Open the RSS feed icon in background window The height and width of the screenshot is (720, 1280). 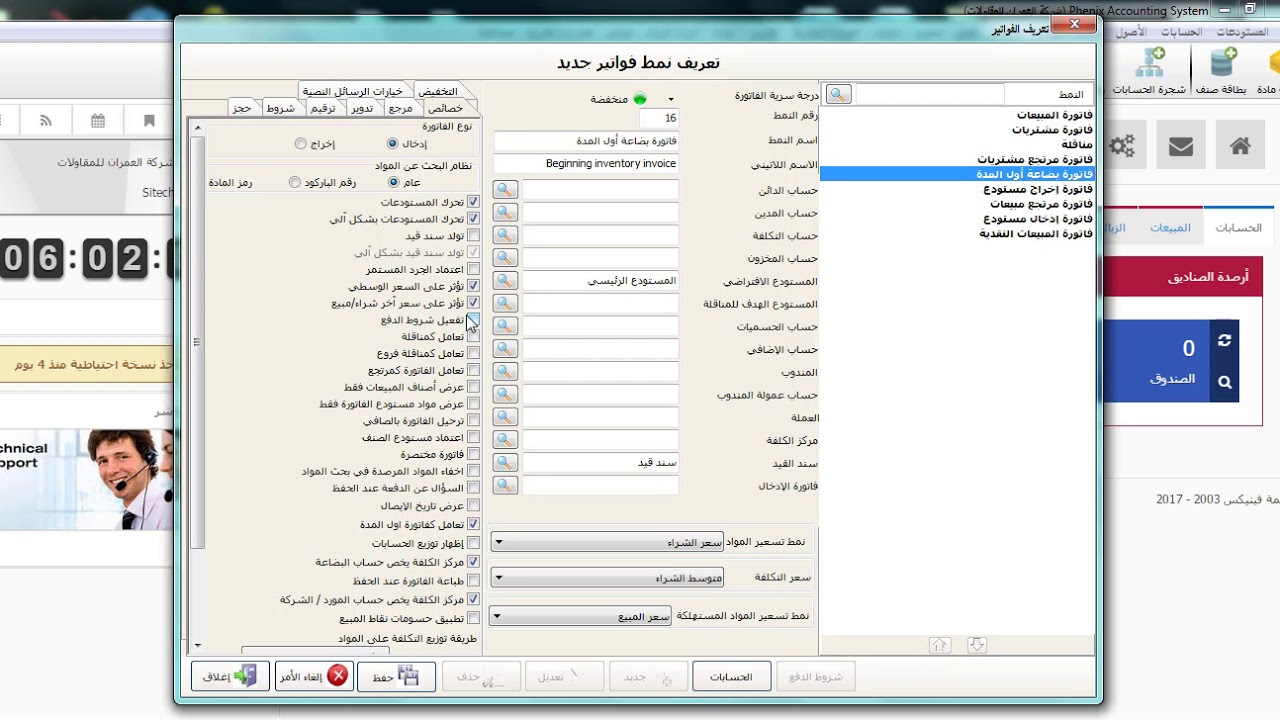(x=46, y=121)
